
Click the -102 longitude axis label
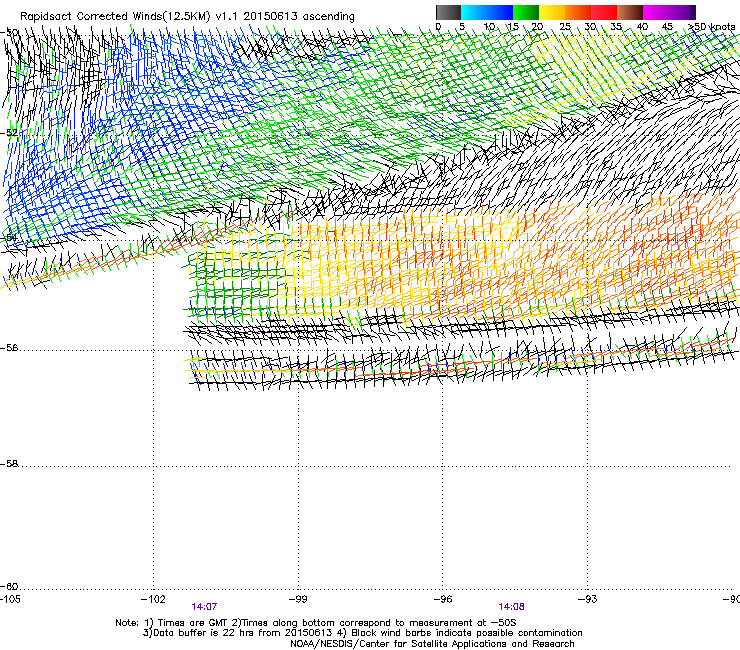pos(153,599)
